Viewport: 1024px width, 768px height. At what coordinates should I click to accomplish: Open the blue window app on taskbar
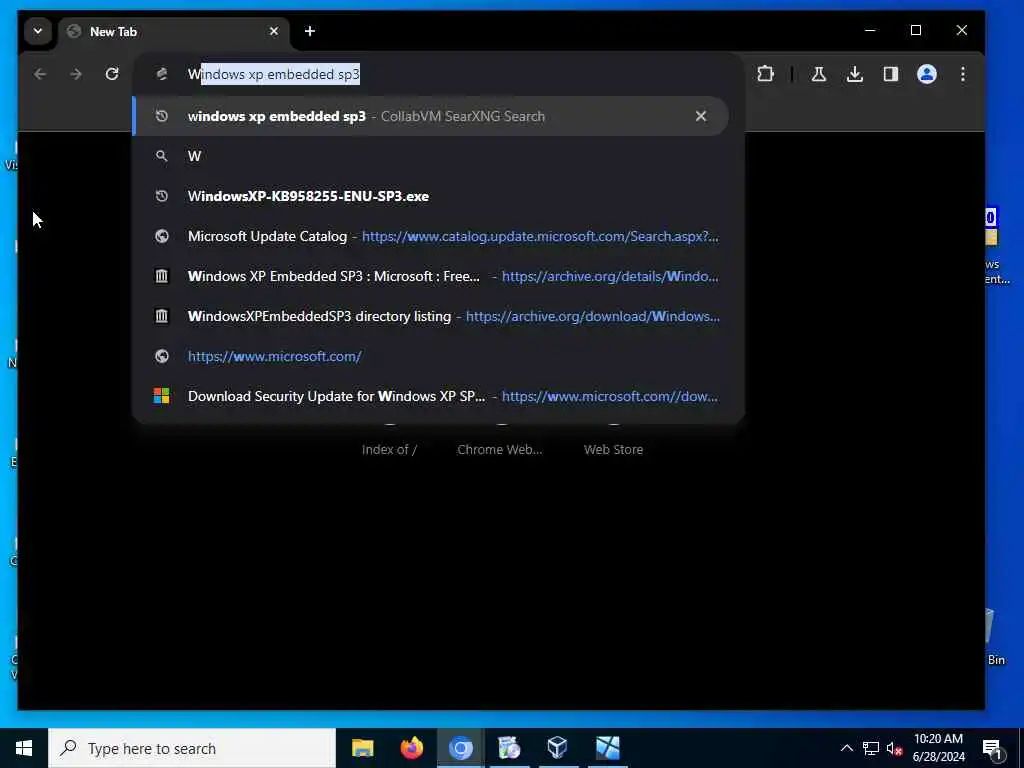tap(607, 748)
